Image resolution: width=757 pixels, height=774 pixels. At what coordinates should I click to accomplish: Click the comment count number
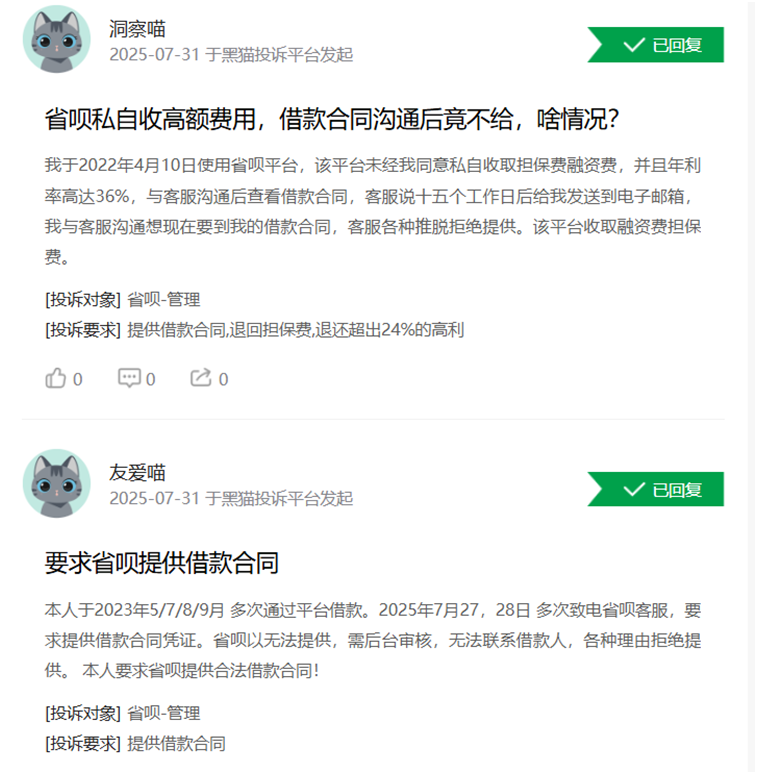(x=151, y=379)
